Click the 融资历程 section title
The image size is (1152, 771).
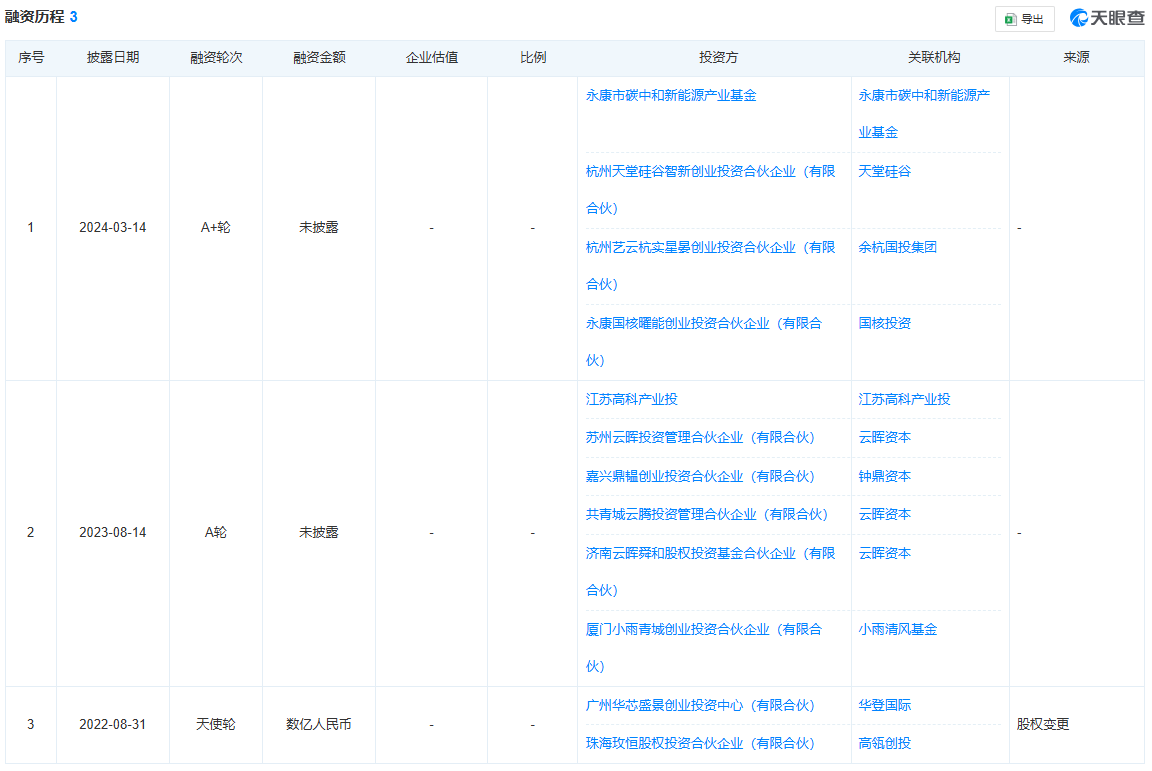coord(35,17)
